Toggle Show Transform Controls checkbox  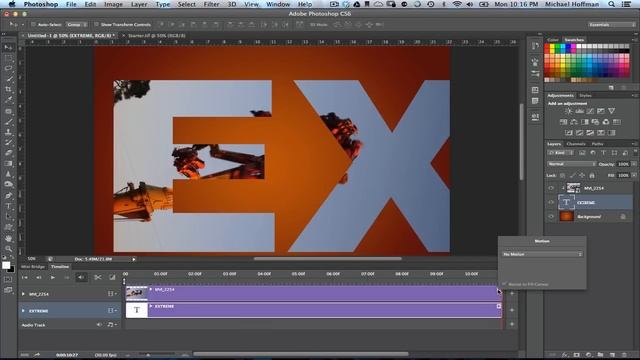pos(96,24)
